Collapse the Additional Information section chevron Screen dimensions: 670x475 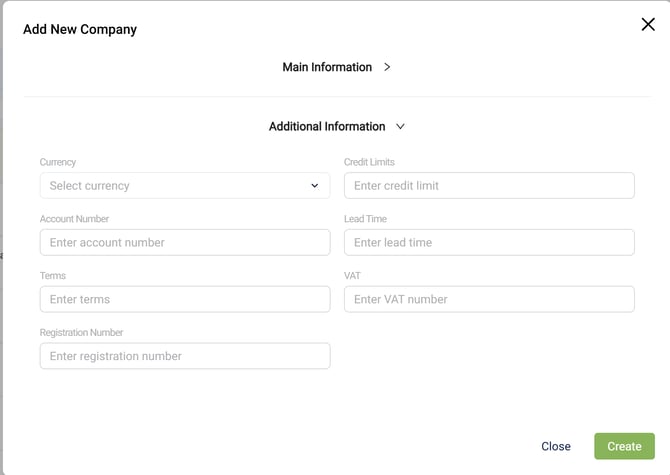tap(400, 127)
